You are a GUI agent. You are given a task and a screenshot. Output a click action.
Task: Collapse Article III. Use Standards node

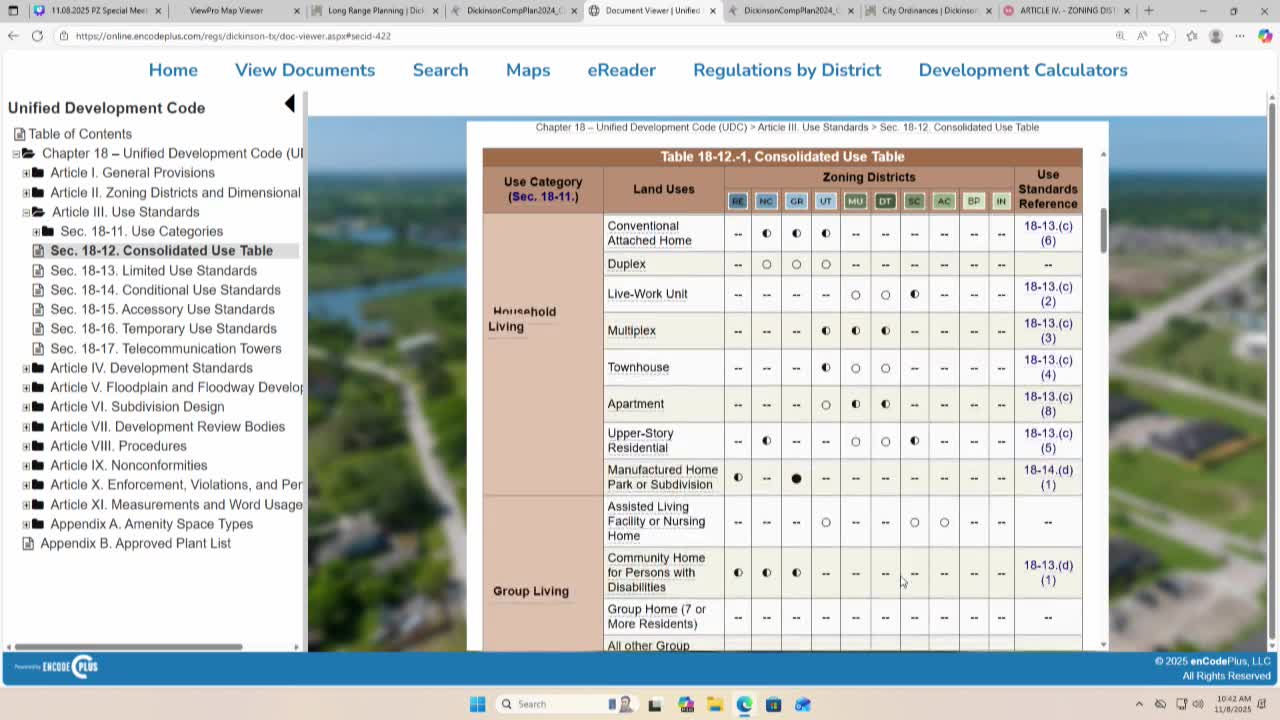26,212
